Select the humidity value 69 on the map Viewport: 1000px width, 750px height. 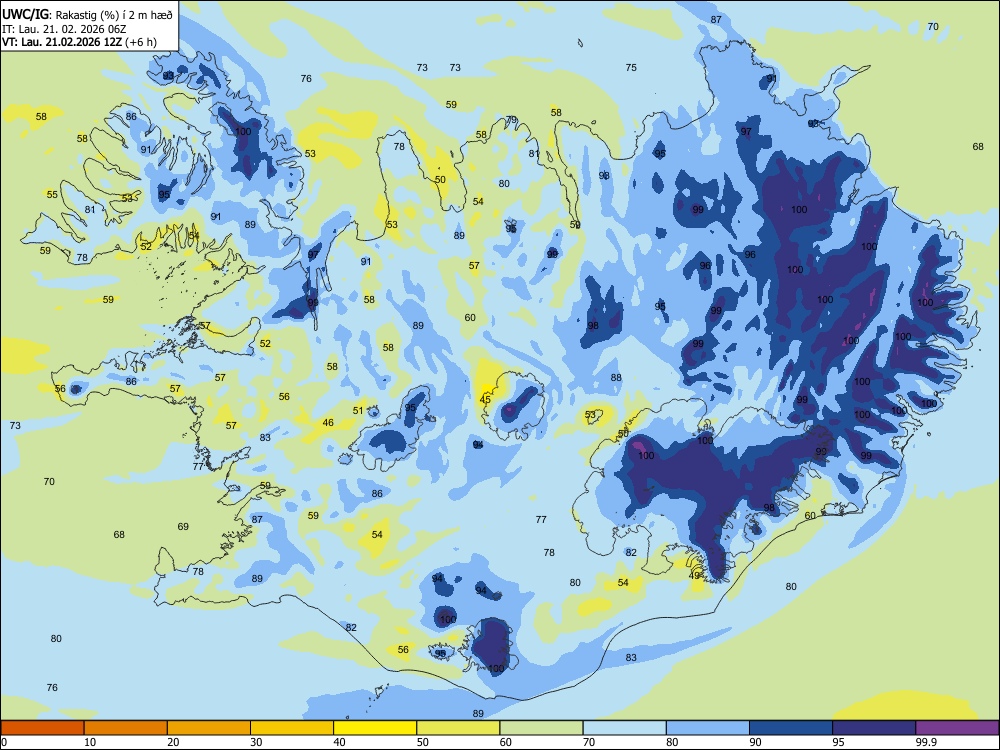183,527
